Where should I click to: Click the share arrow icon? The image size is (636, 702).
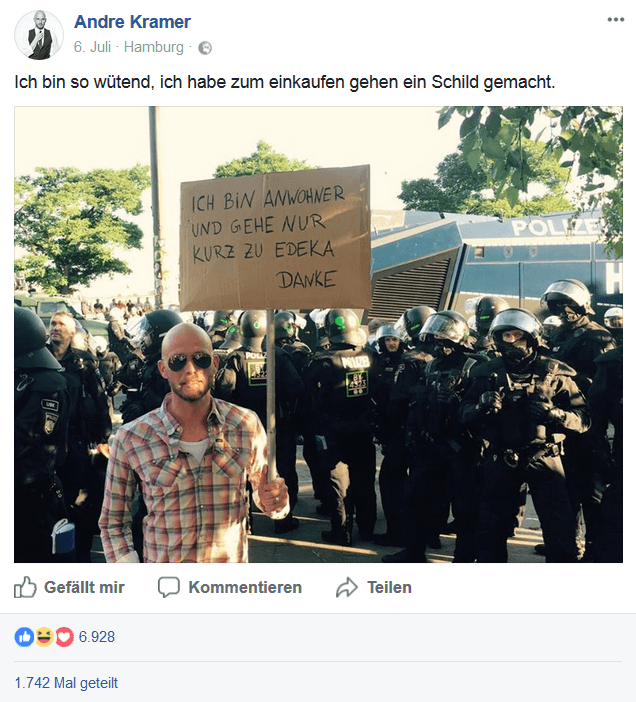(x=347, y=587)
